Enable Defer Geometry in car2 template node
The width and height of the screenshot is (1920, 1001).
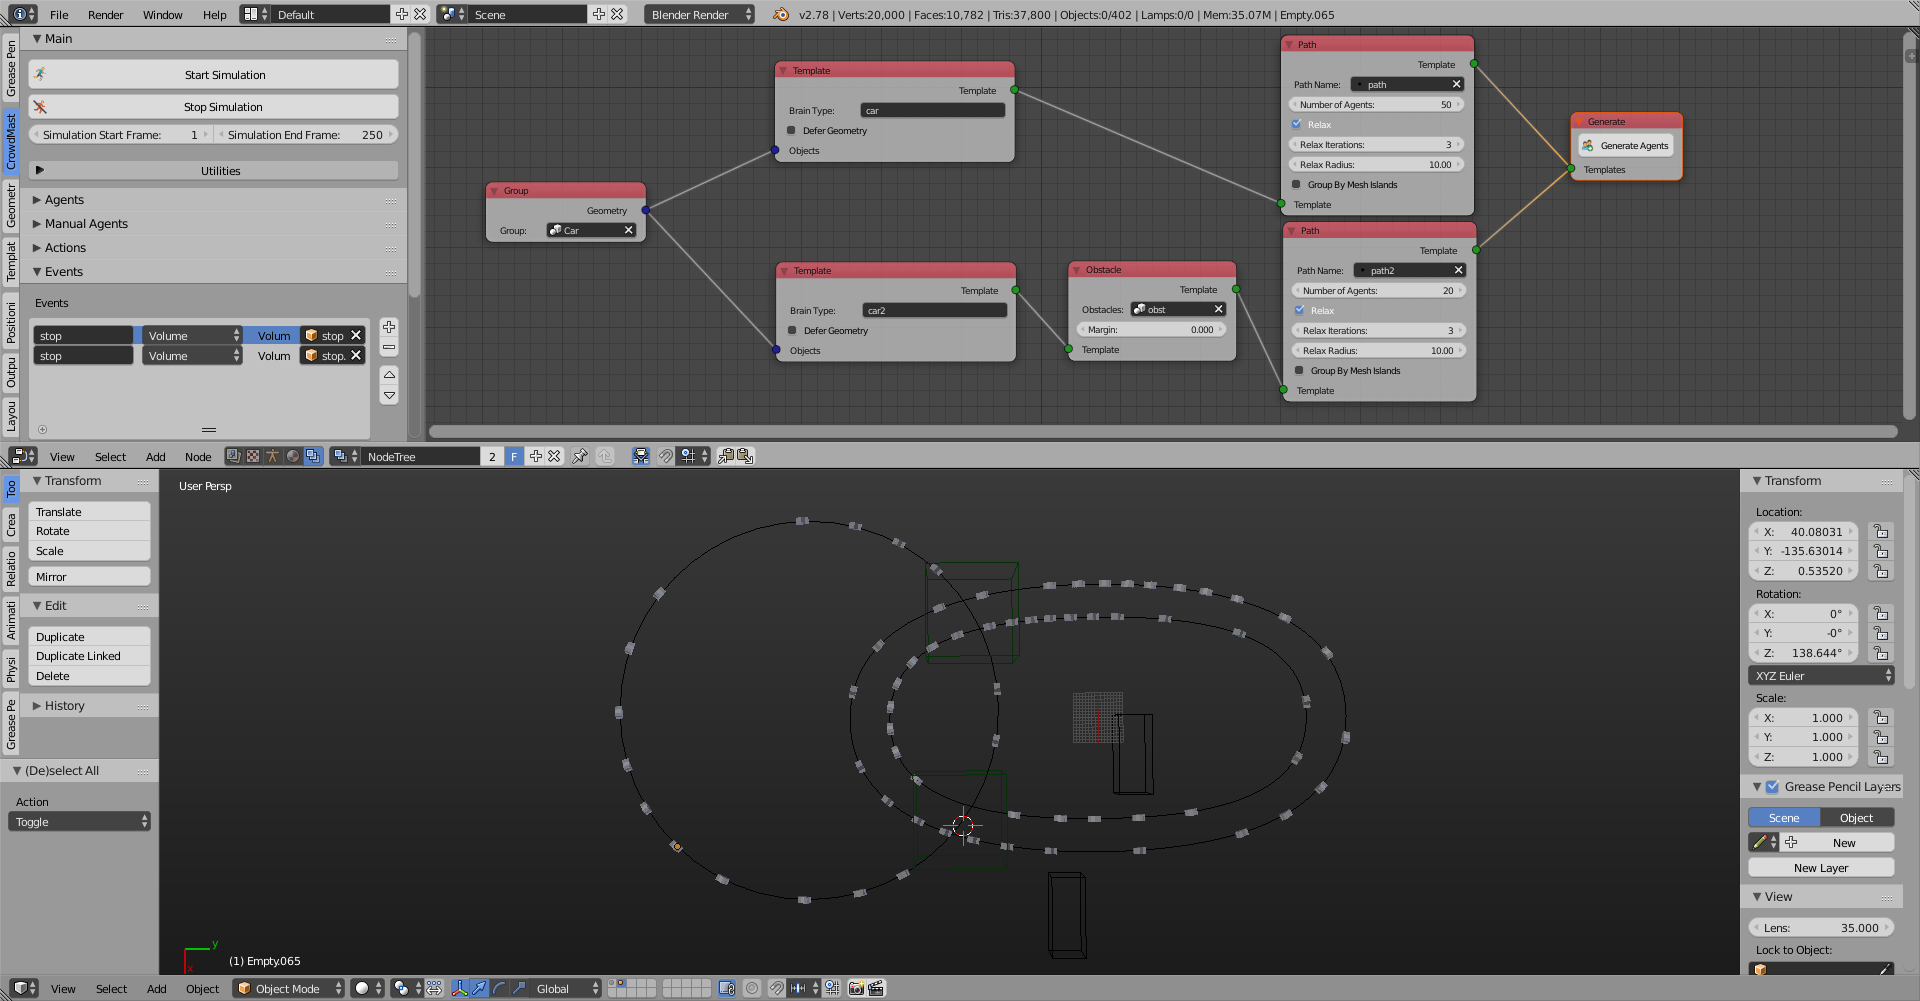click(792, 331)
